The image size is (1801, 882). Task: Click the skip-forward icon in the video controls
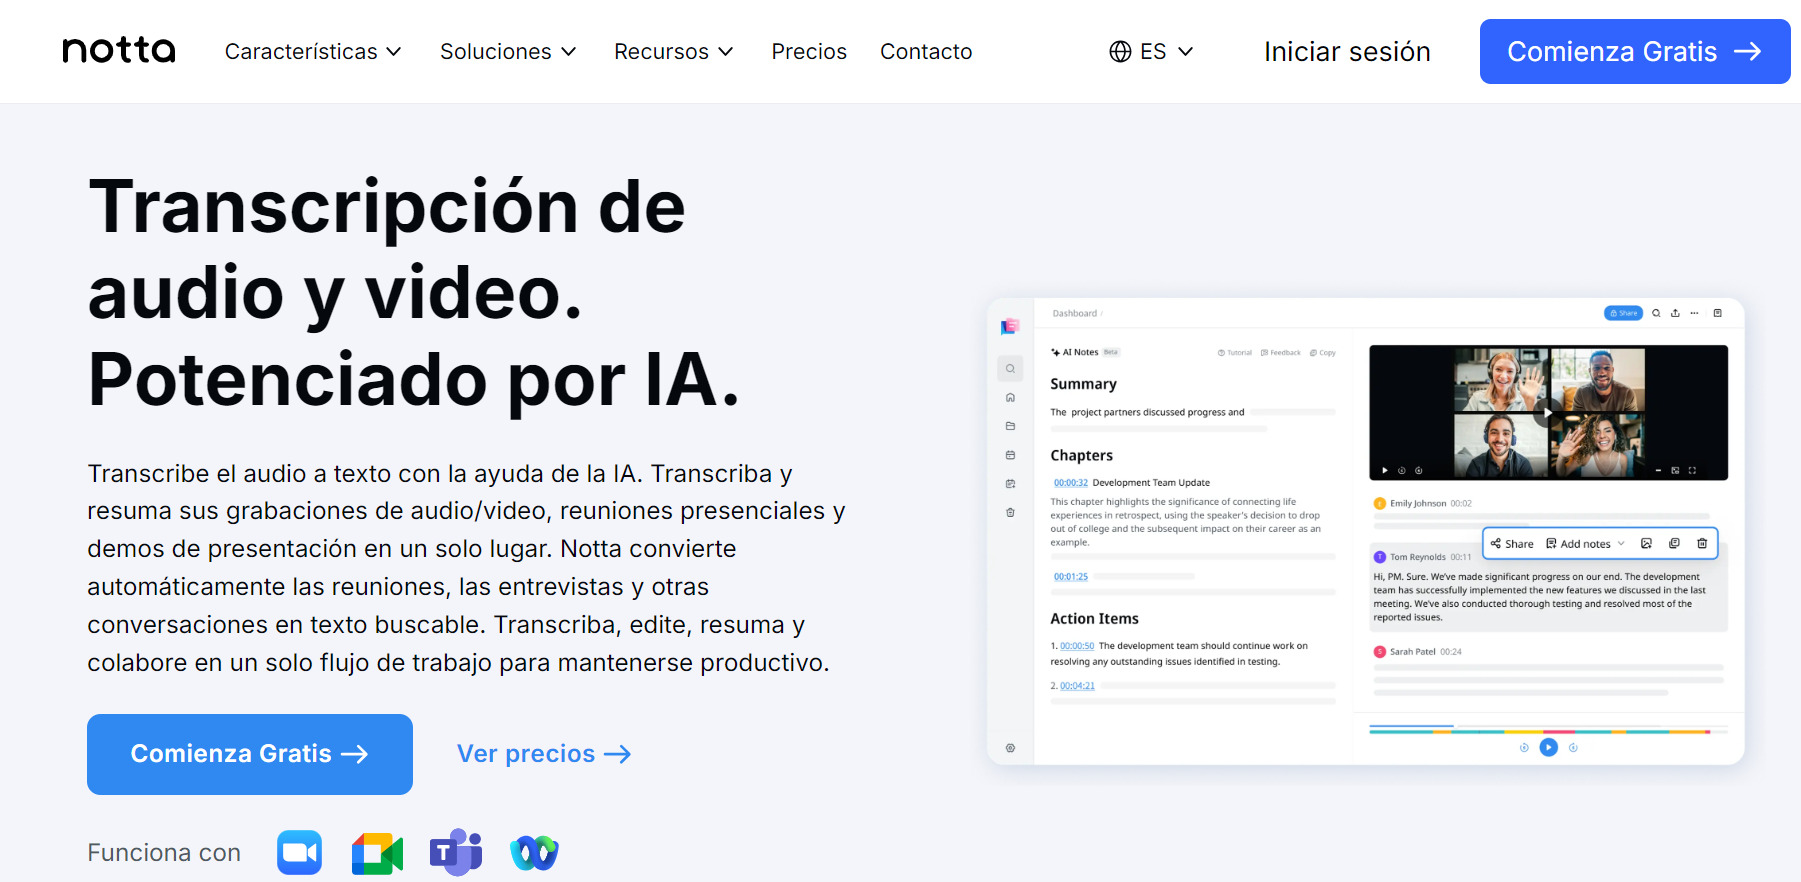pyautogui.click(x=1419, y=470)
